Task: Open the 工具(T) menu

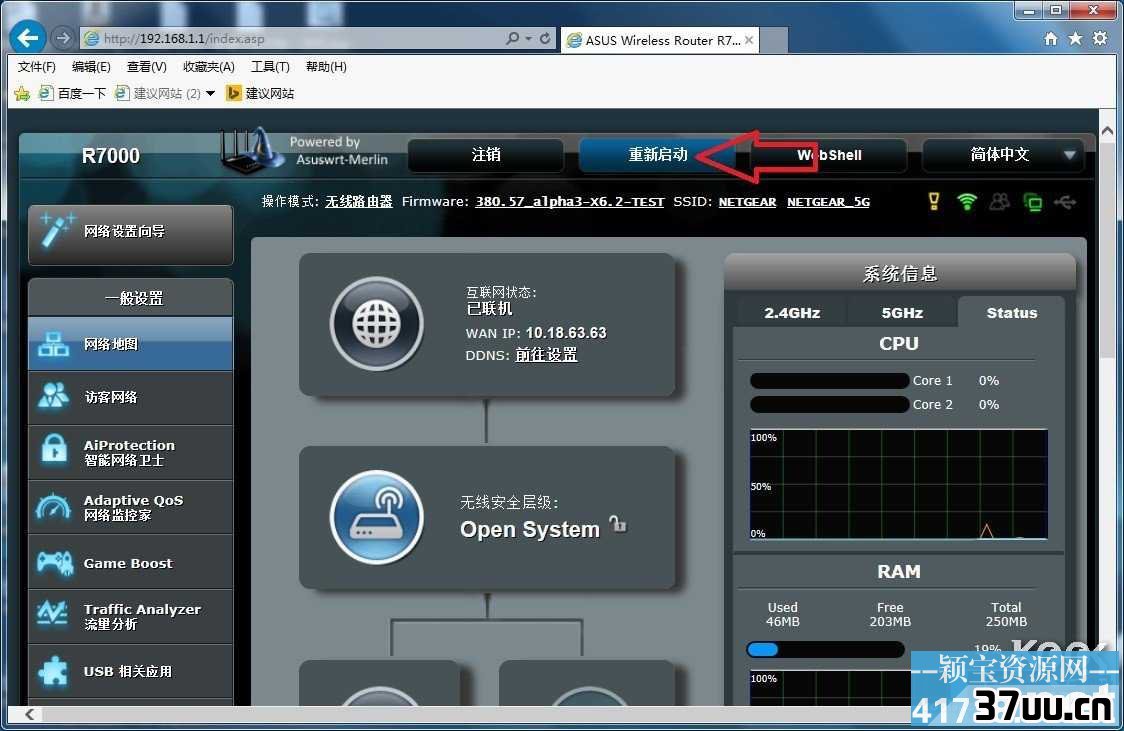Action: pyautogui.click(x=270, y=67)
